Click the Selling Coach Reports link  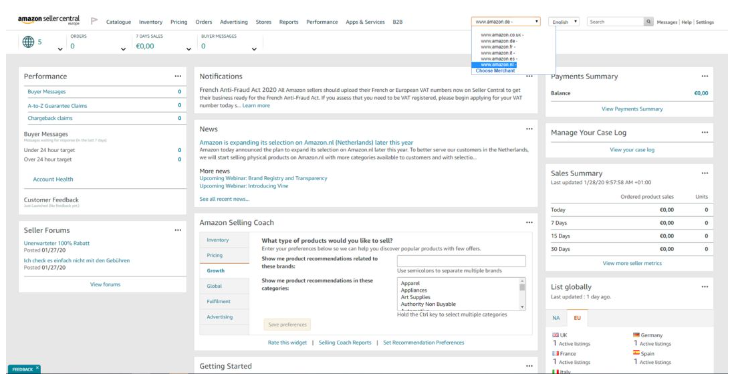click(345, 343)
